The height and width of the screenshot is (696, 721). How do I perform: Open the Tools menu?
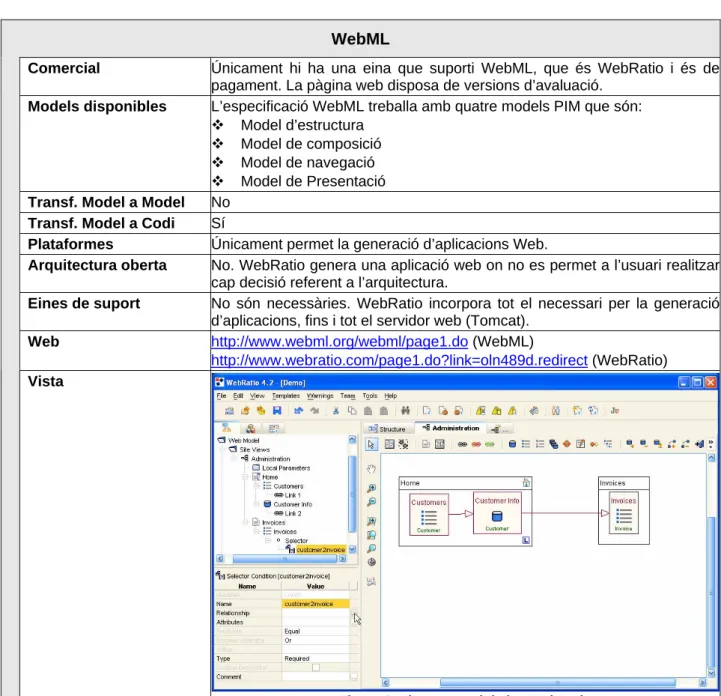pyautogui.click(x=370, y=396)
